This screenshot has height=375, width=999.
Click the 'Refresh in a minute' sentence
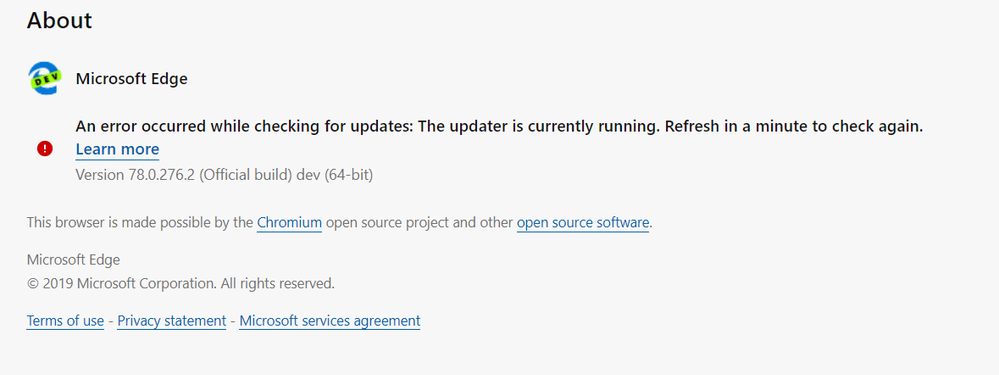coord(794,127)
